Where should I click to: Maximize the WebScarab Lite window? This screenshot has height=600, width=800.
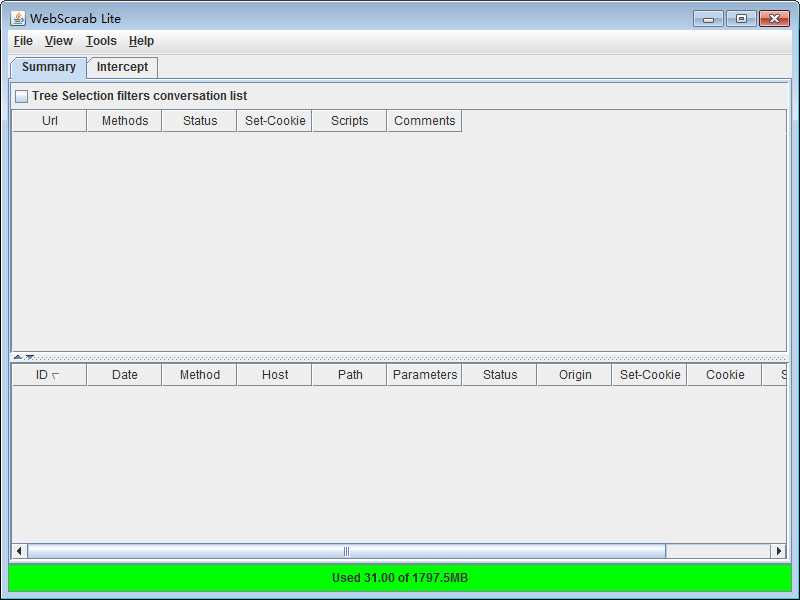click(741, 19)
